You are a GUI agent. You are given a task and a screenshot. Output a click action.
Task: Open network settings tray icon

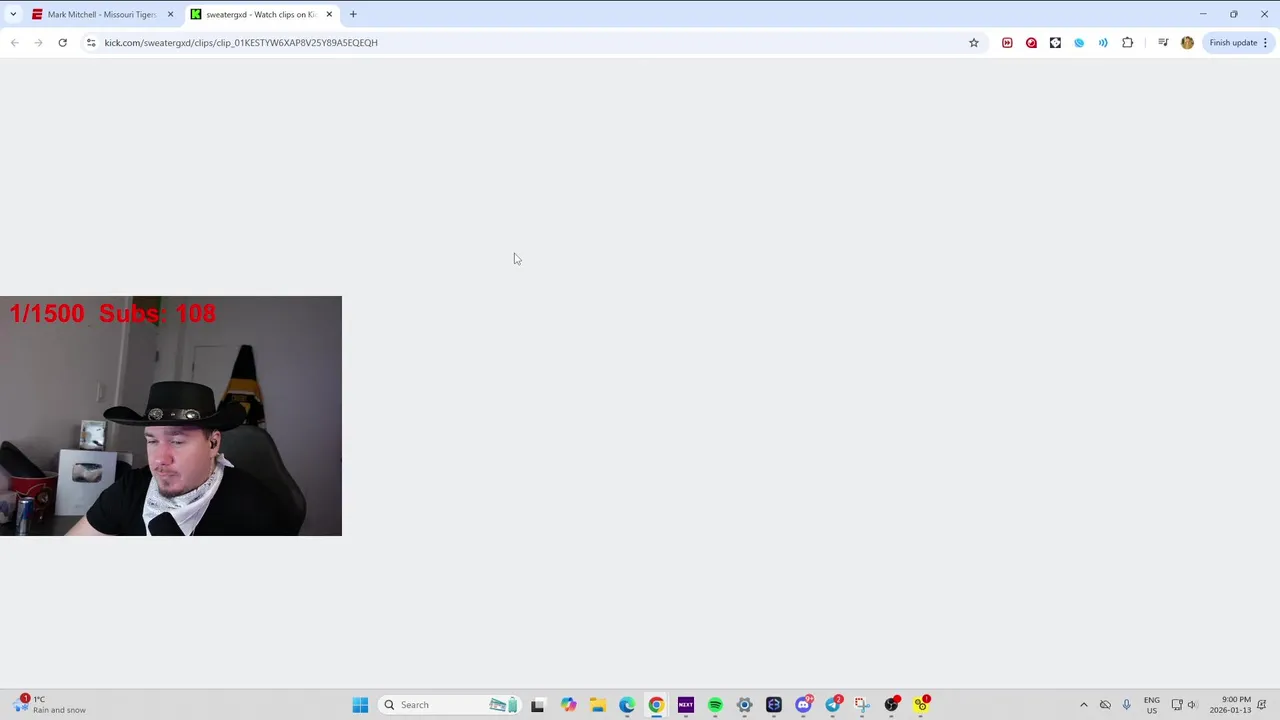click(x=1177, y=705)
